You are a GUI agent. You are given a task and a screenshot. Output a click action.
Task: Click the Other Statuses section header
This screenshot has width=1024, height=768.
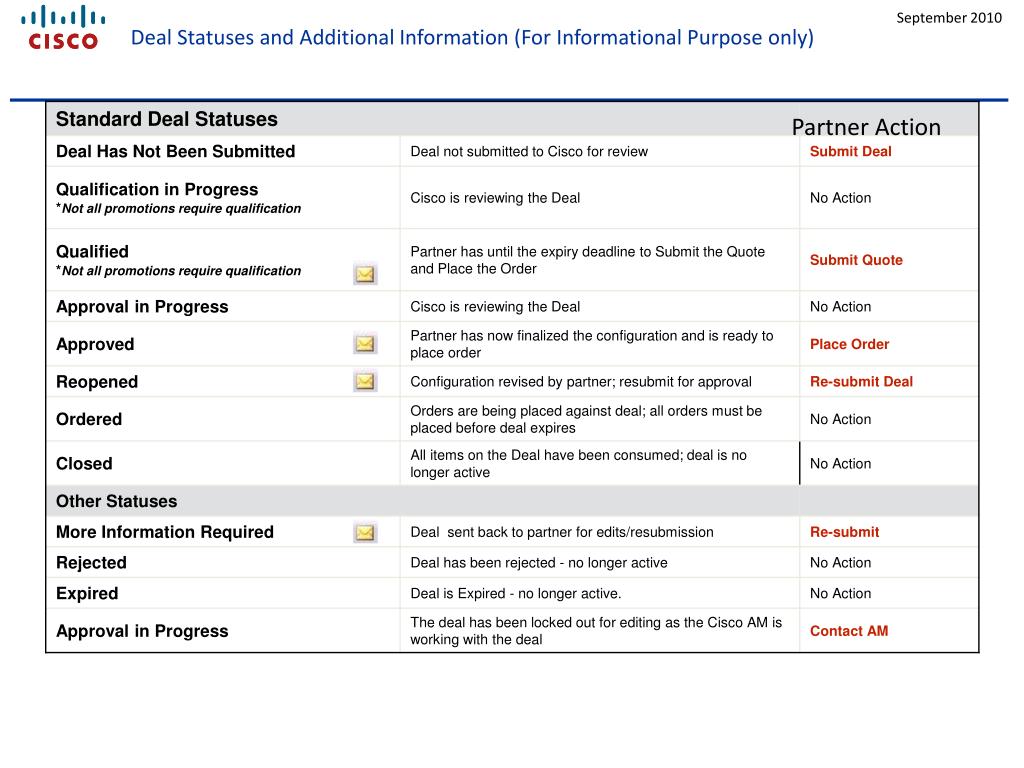[116, 501]
